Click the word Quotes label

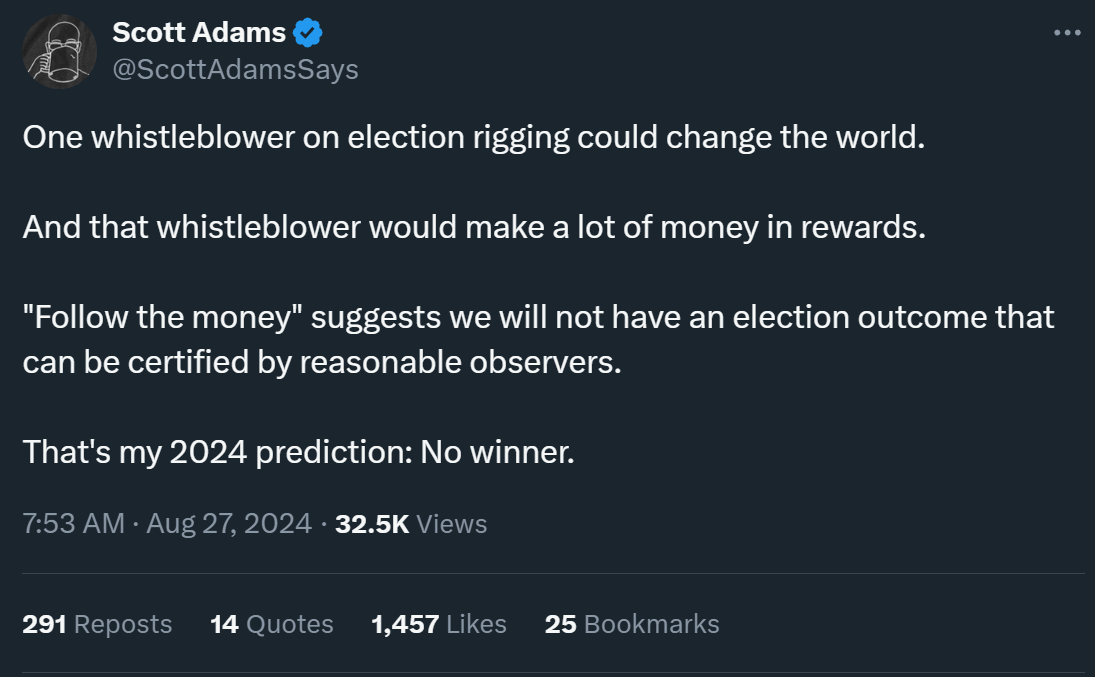pyautogui.click(x=290, y=624)
